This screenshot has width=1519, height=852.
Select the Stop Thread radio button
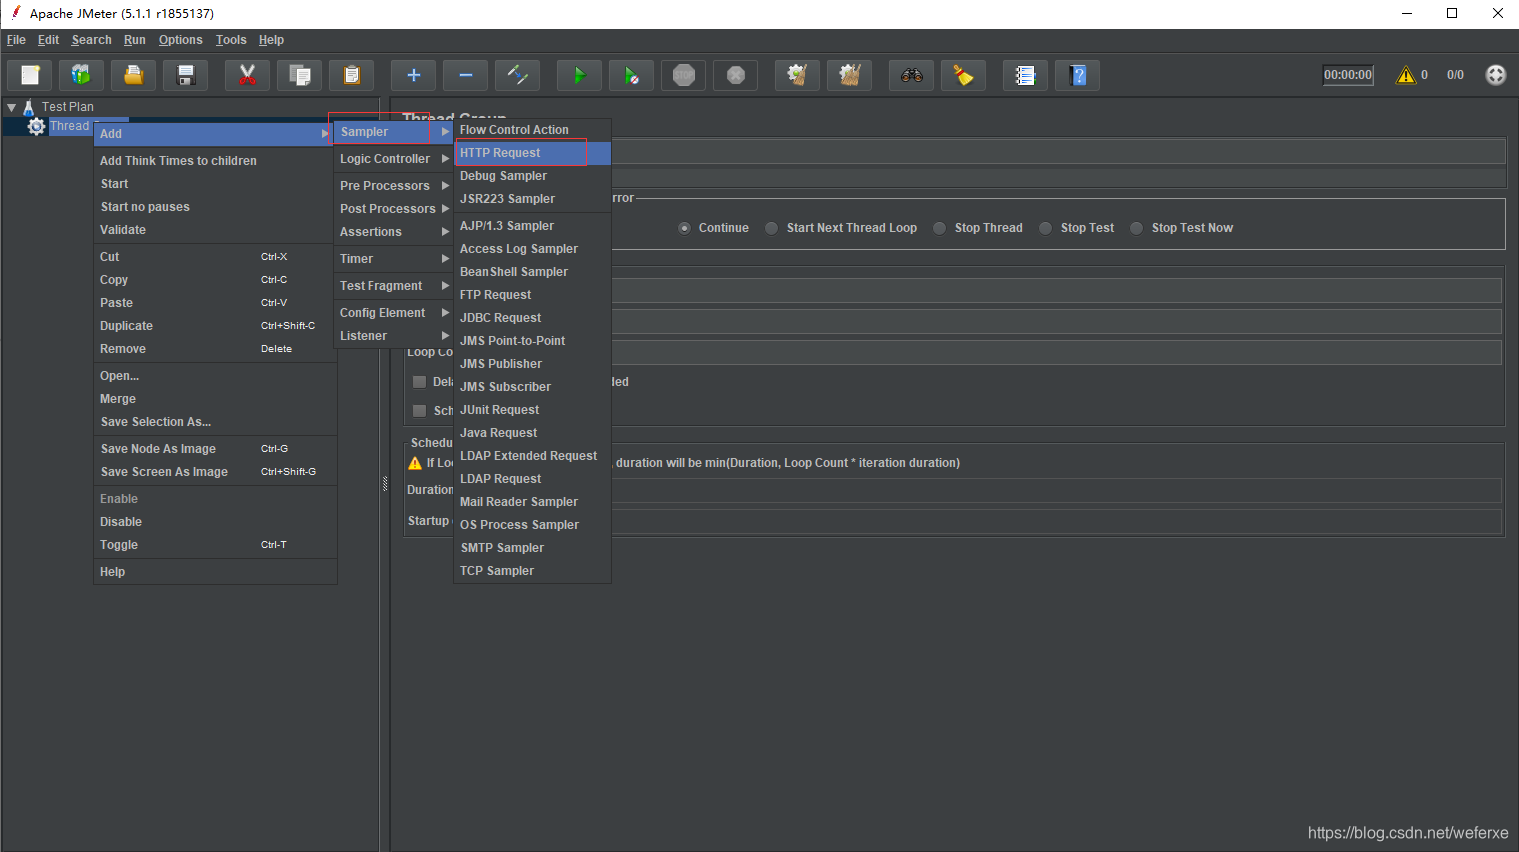[939, 228]
